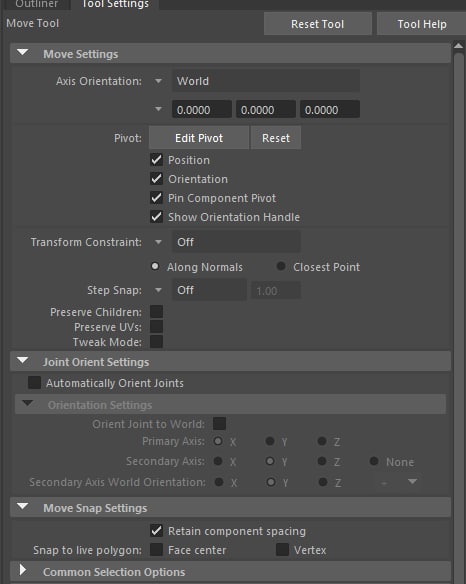Uncheck the Position pivot checkbox
Image resolution: width=466 pixels, height=584 pixels.
(x=156, y=160)
